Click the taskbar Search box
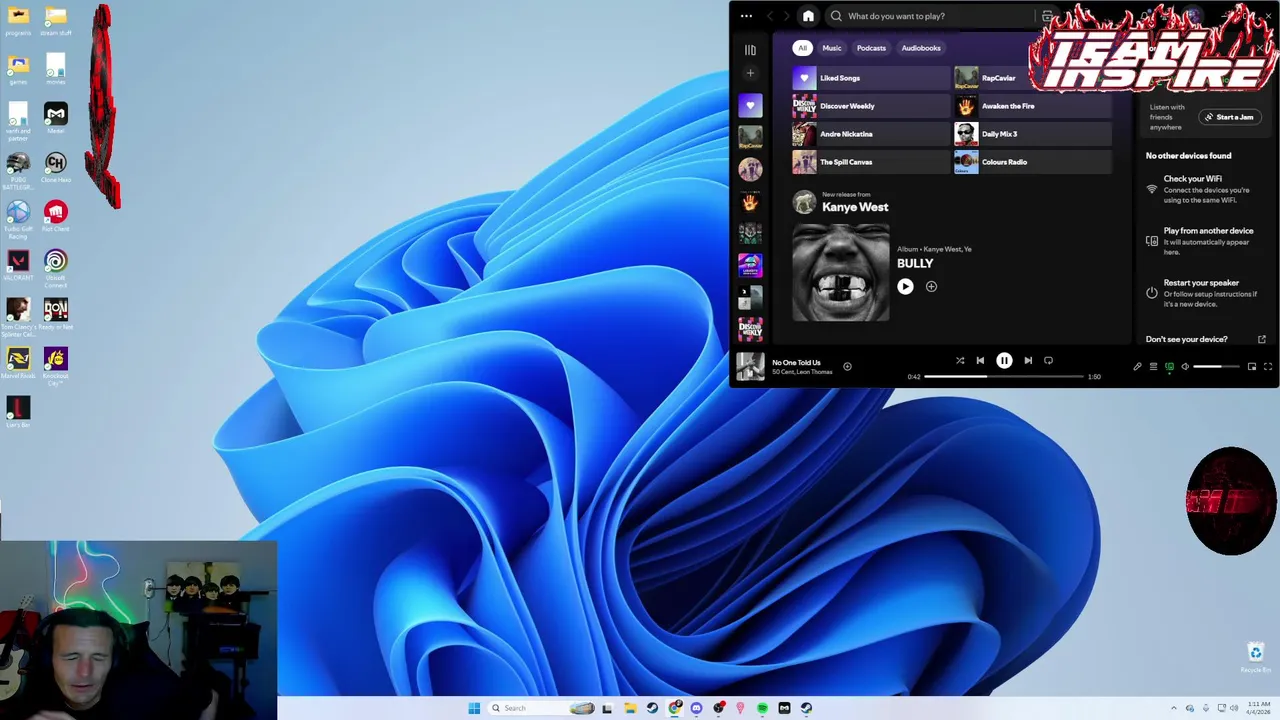The width and height of the screenshot is (1280, 720). 540,708
